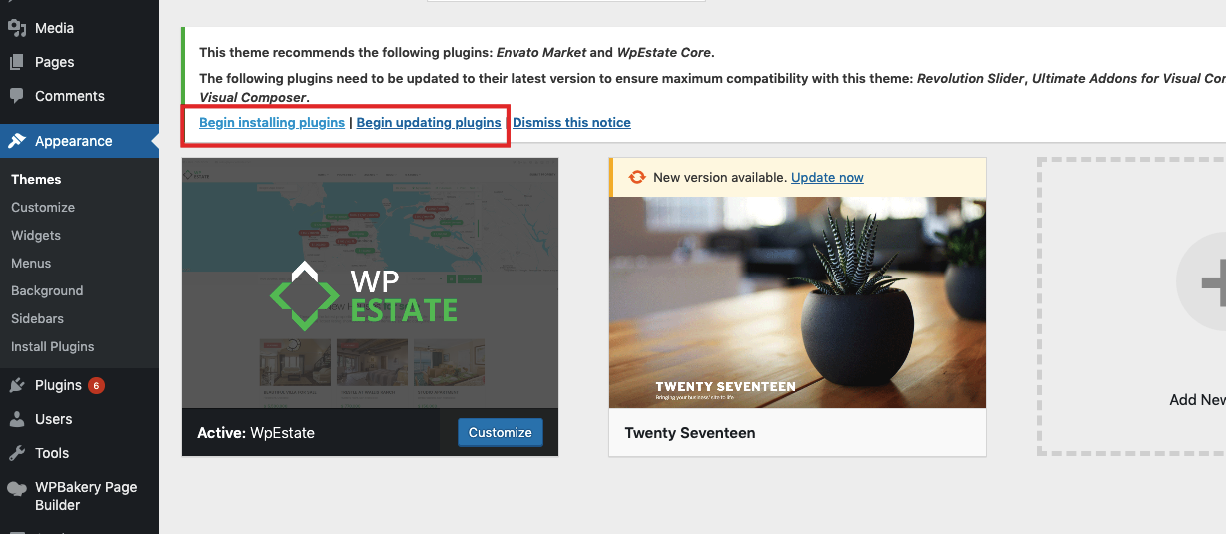Open the Widgets submenu item
1226x534 pixels.
point(36,235)
